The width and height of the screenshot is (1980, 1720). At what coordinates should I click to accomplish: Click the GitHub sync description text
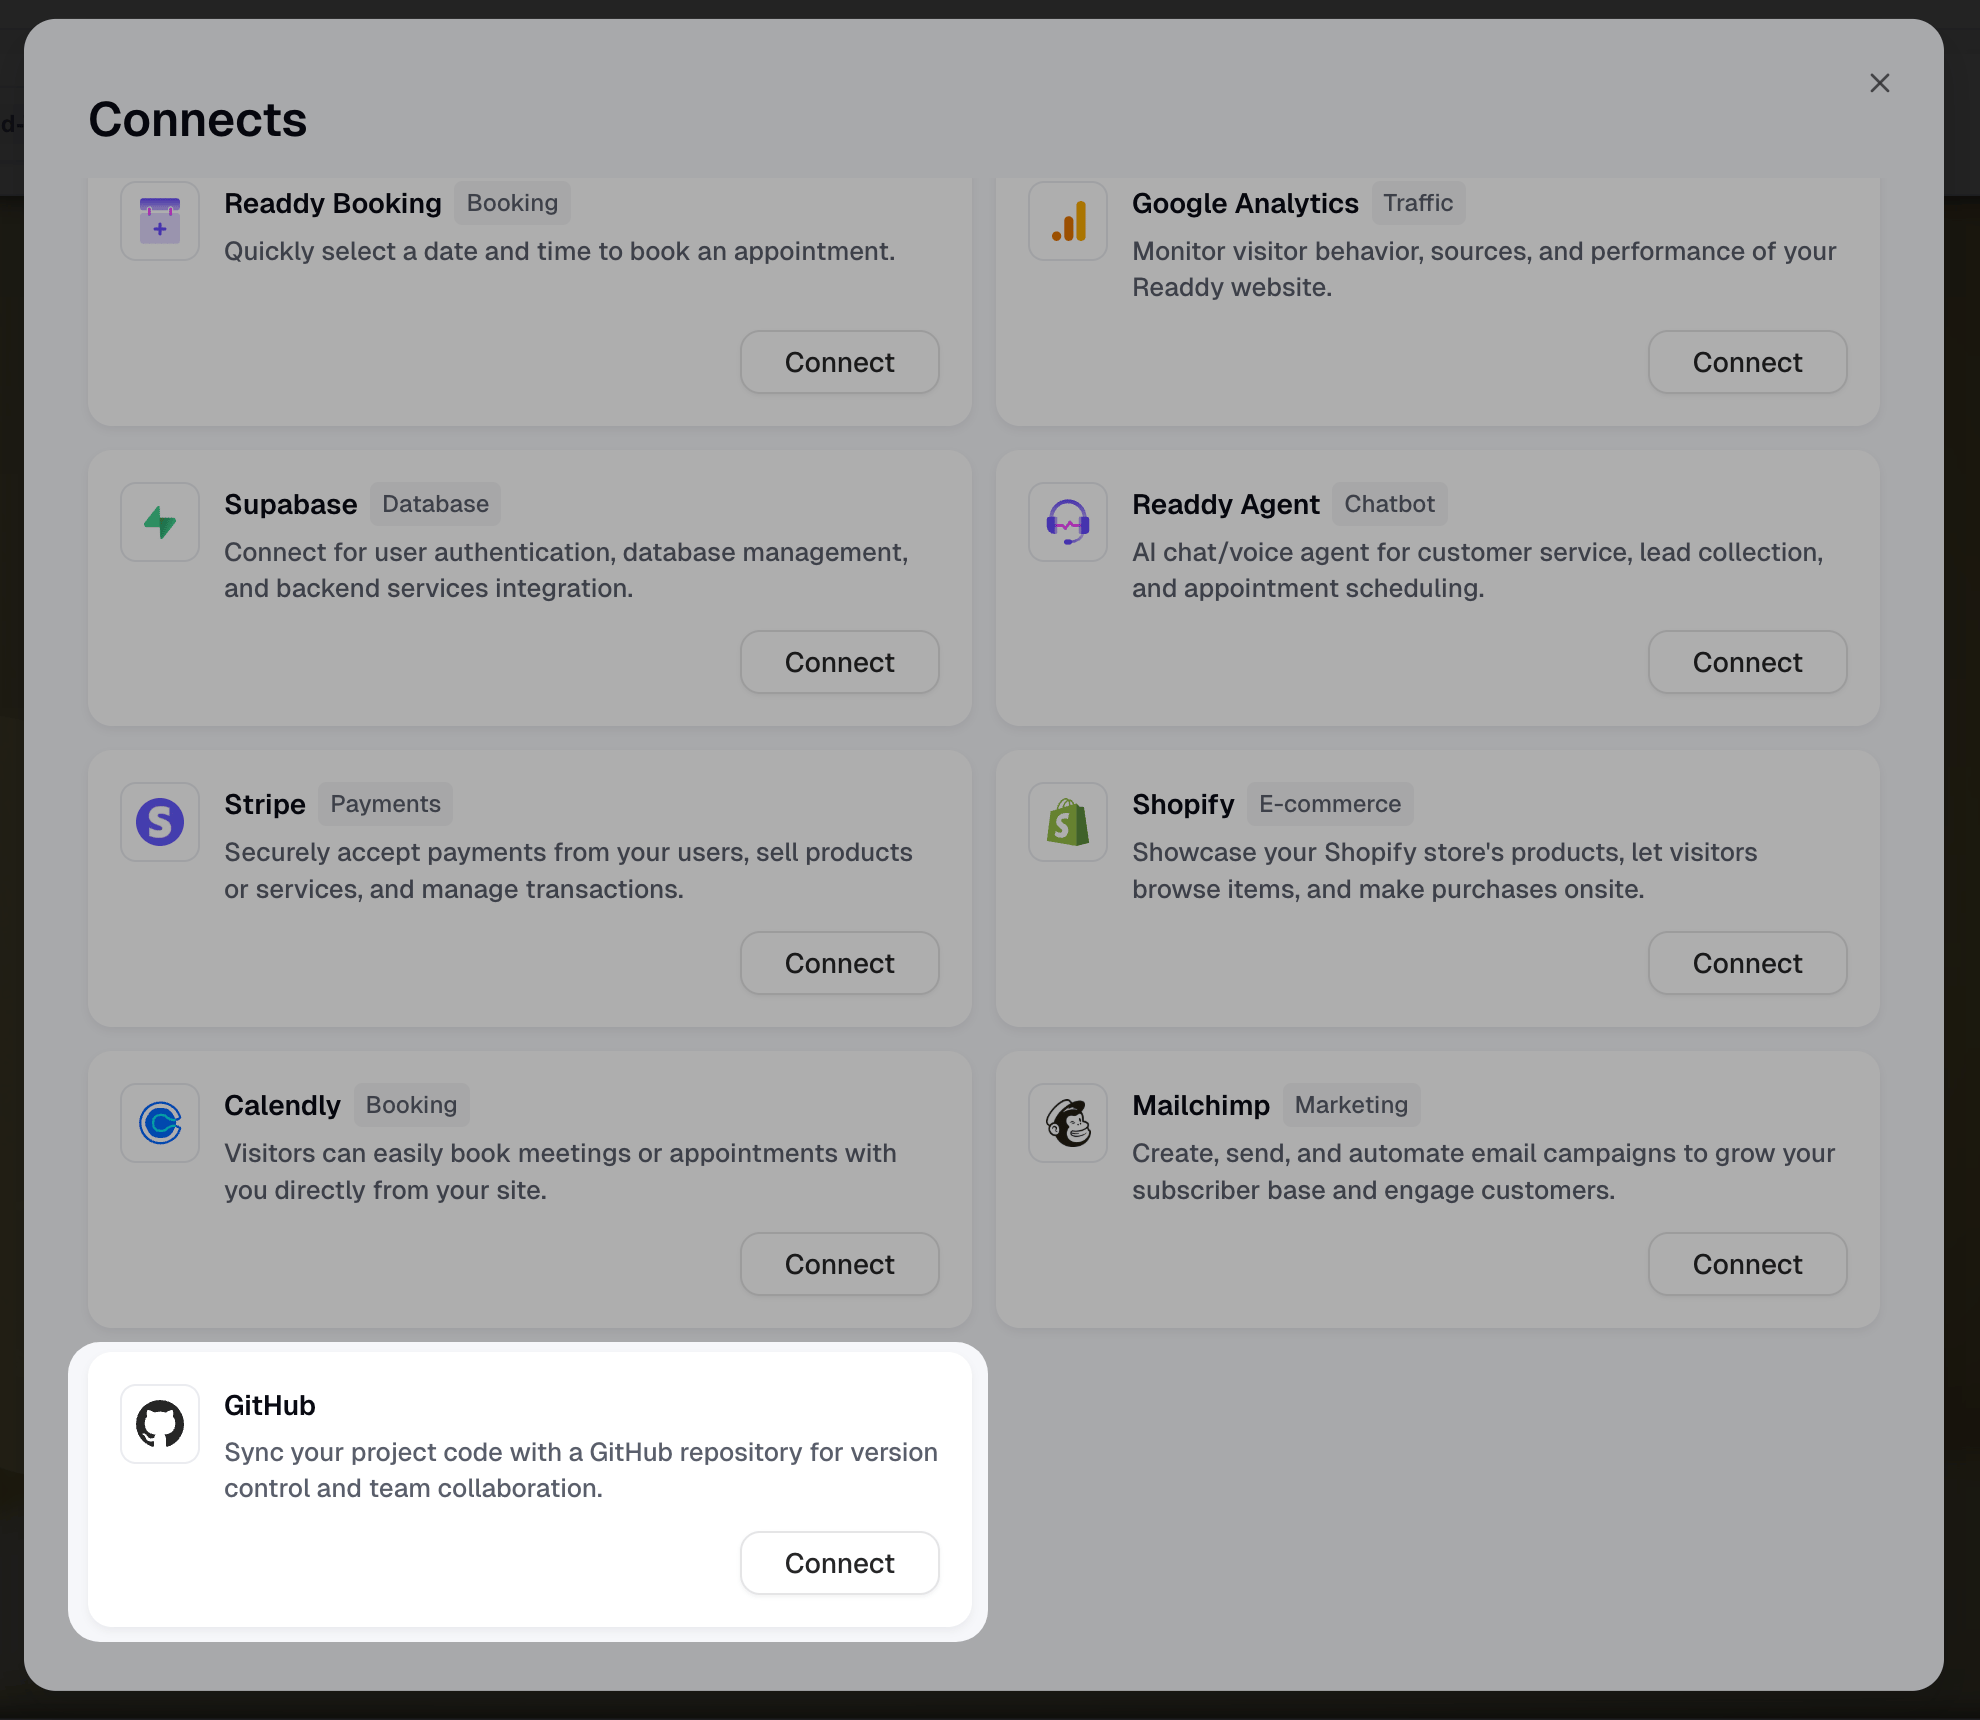point(581,1470)
